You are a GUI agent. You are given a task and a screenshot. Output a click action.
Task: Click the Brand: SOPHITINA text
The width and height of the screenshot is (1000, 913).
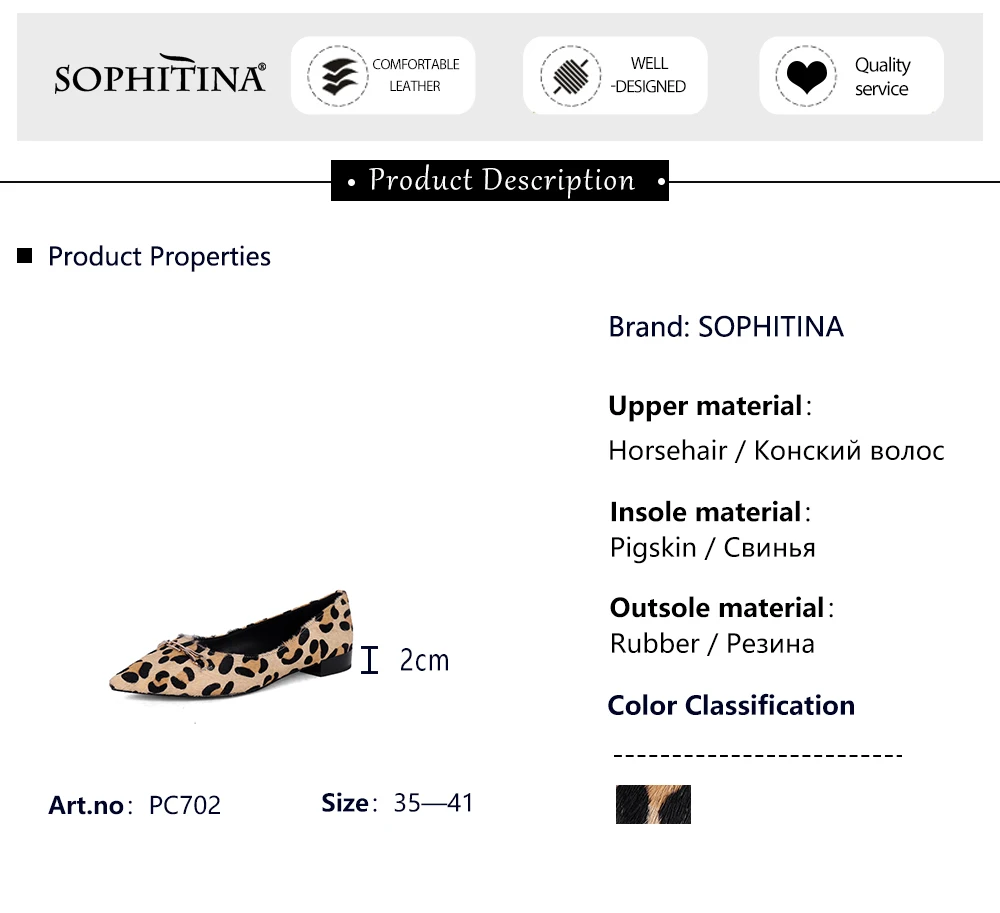click(x=726, y=327)
